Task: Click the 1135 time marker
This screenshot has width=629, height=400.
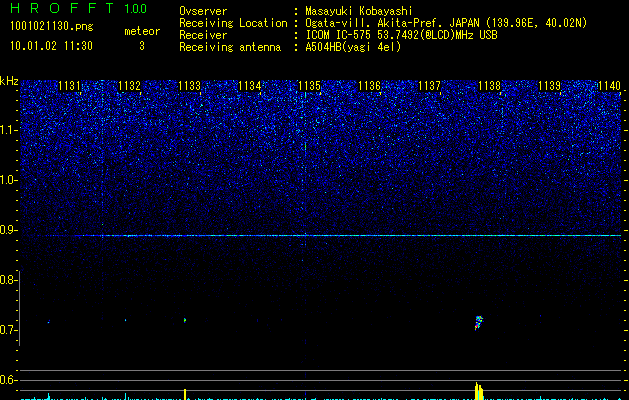Action: coord(309,86)
